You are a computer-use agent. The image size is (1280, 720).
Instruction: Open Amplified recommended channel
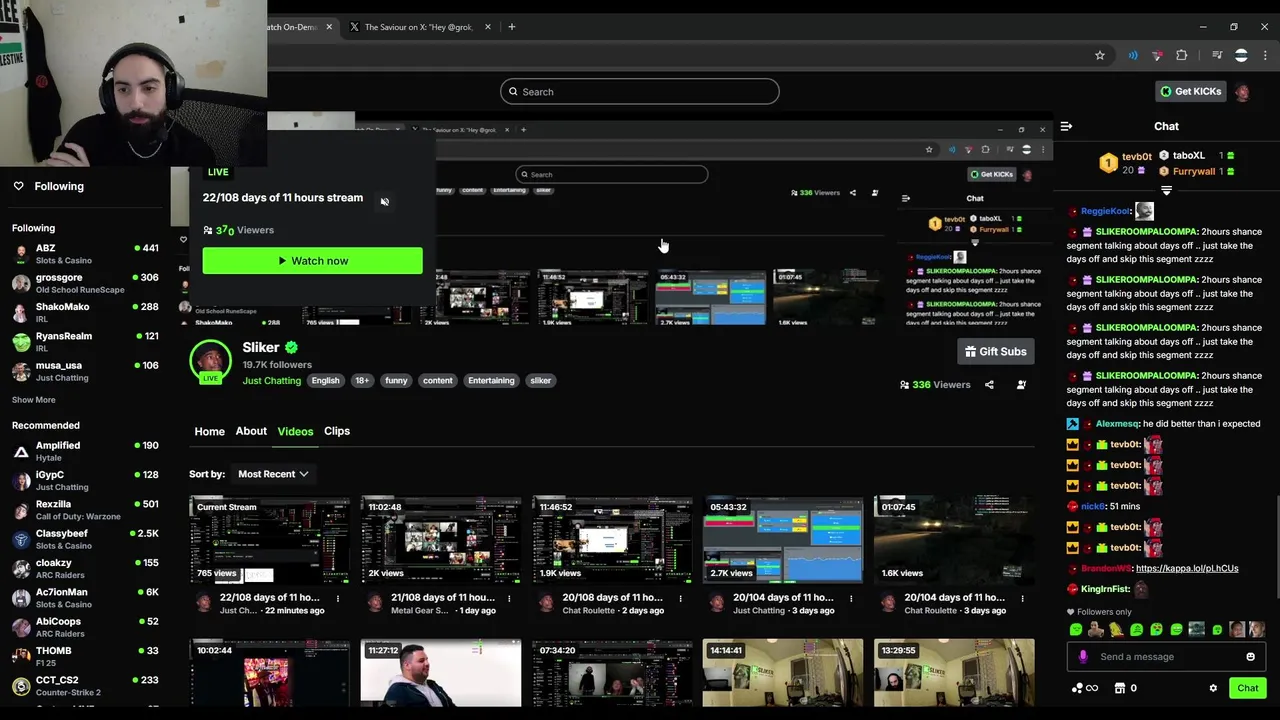click(x=85, y=451)
